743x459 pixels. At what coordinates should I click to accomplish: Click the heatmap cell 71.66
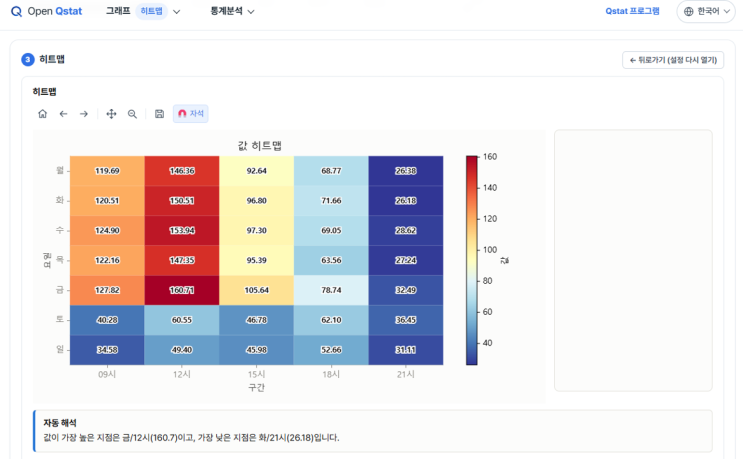pyautogui.click(x=331, y=200)
